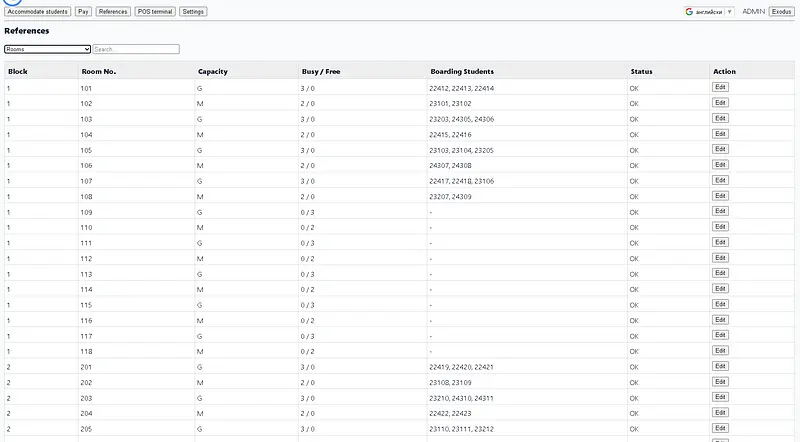This screenshot has width=800, height=442.
Task: Click the Google Translate icon
Action: (x=690, y=12)
